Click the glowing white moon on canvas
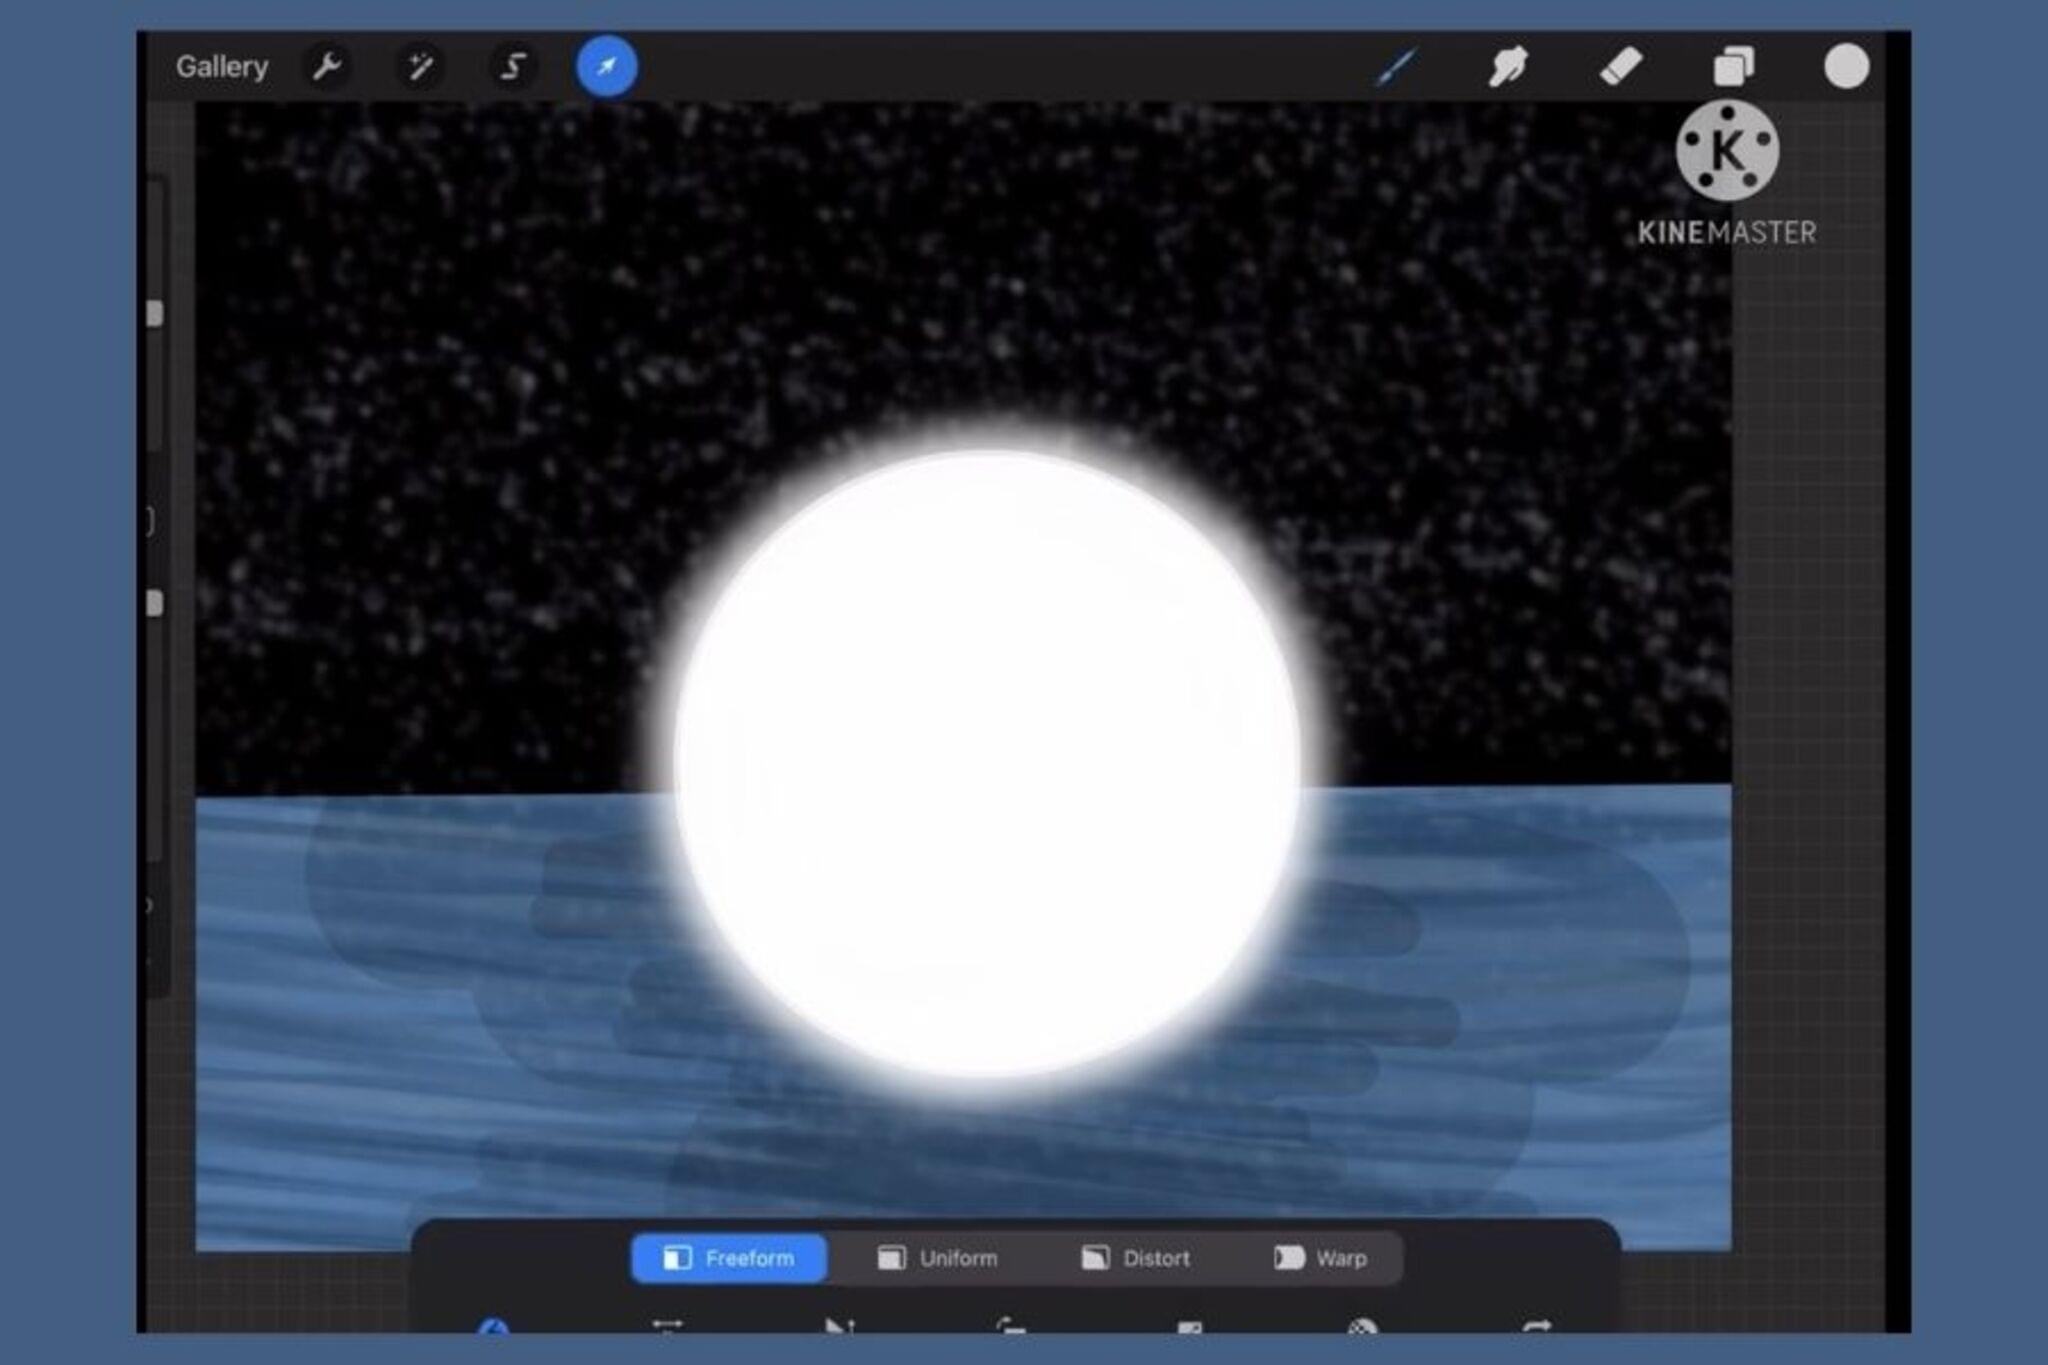This screenshot has width=2048, height=1365. point(986,765)
